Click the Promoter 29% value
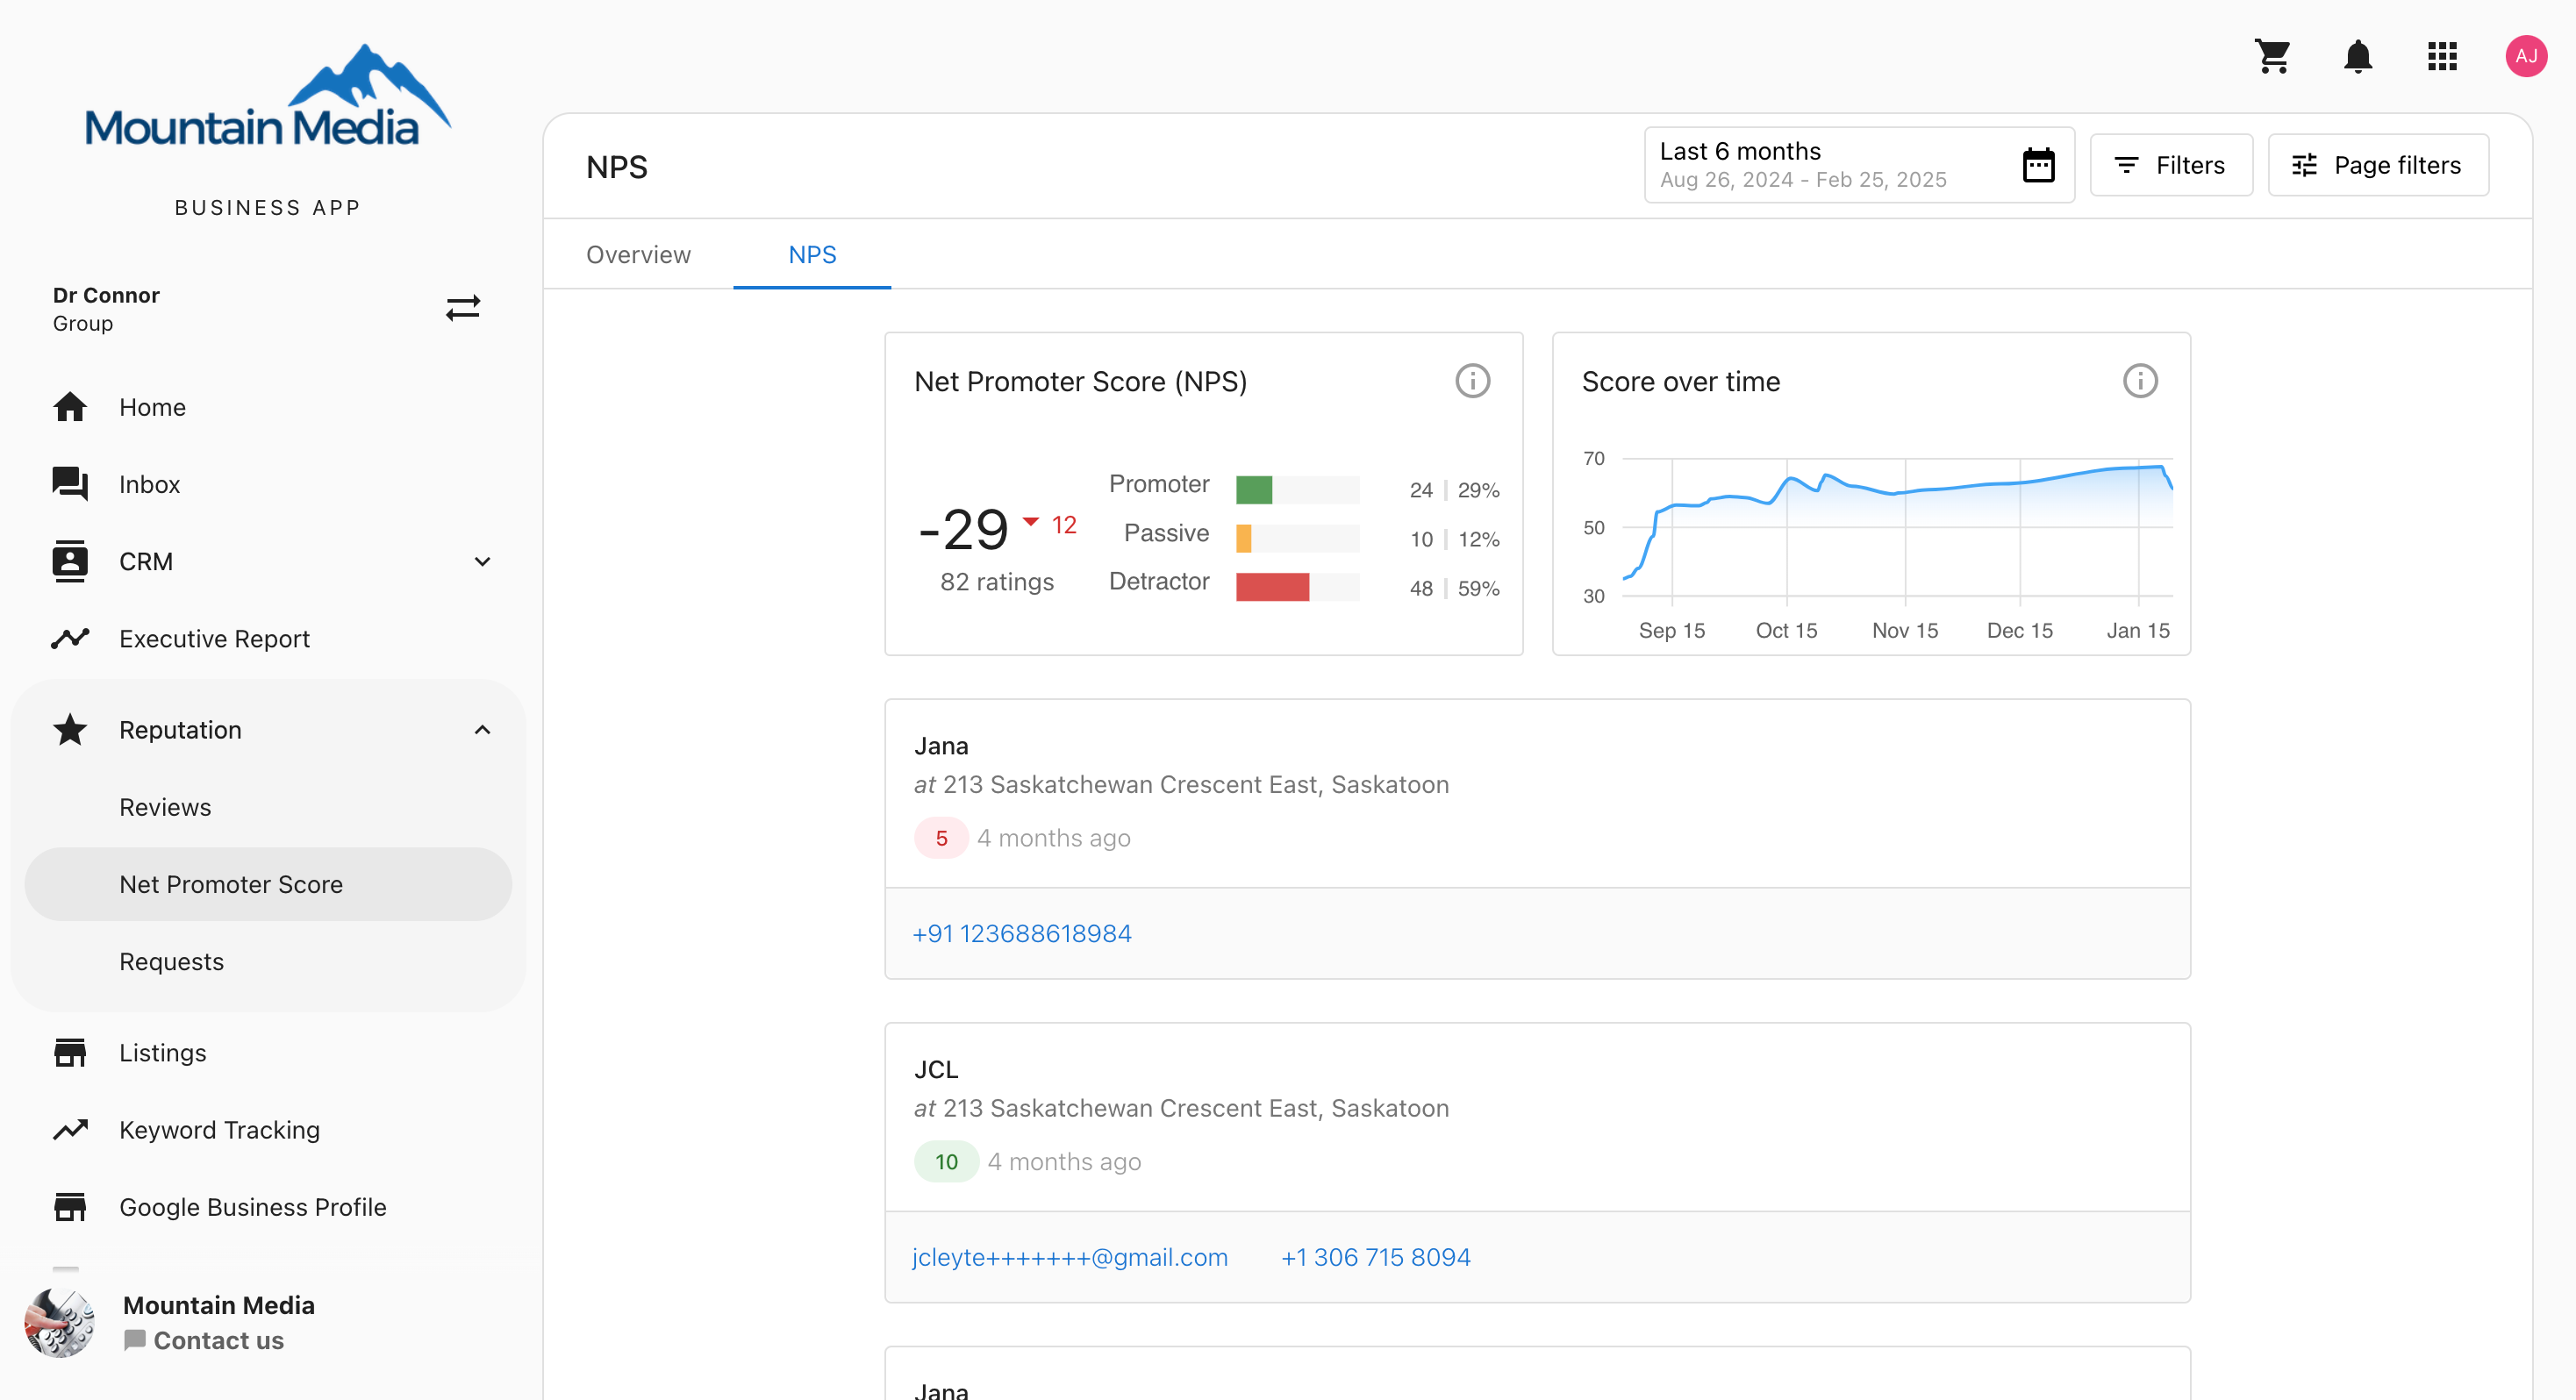Image resolution: width=2576 pixels, height=1400 pixels. 1478,490
